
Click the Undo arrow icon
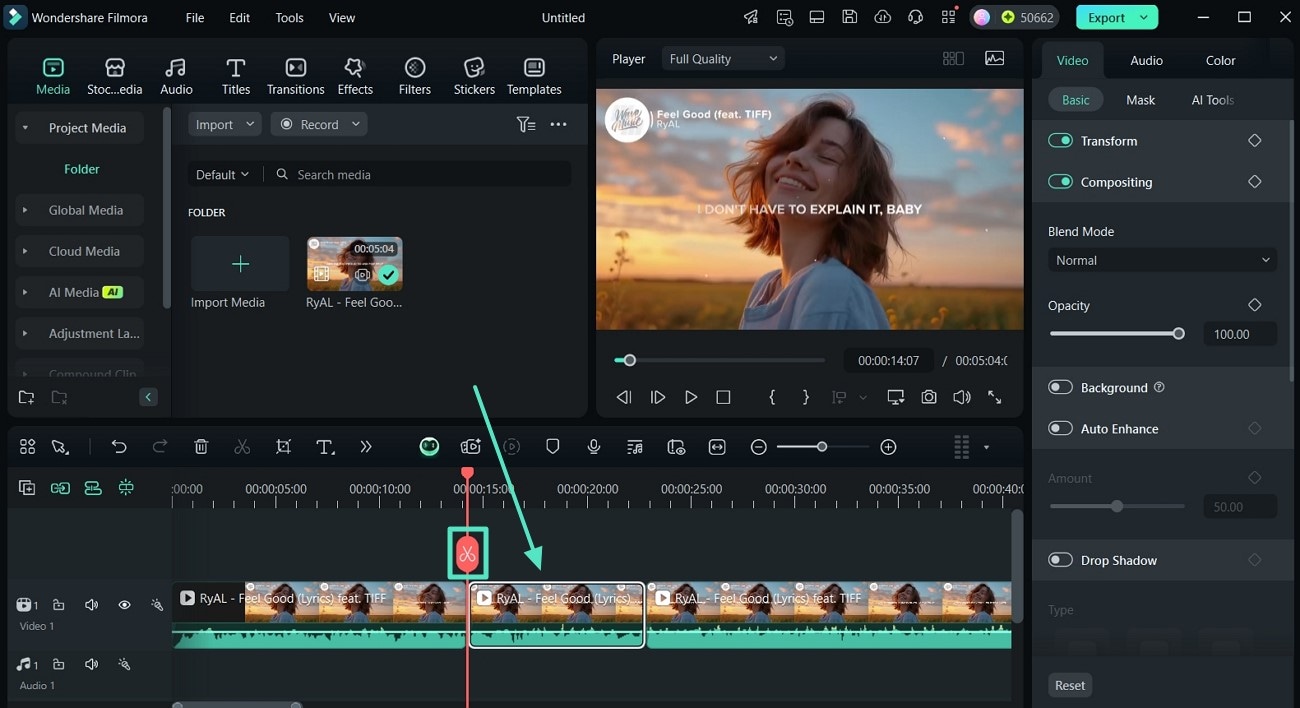point(119,447)
